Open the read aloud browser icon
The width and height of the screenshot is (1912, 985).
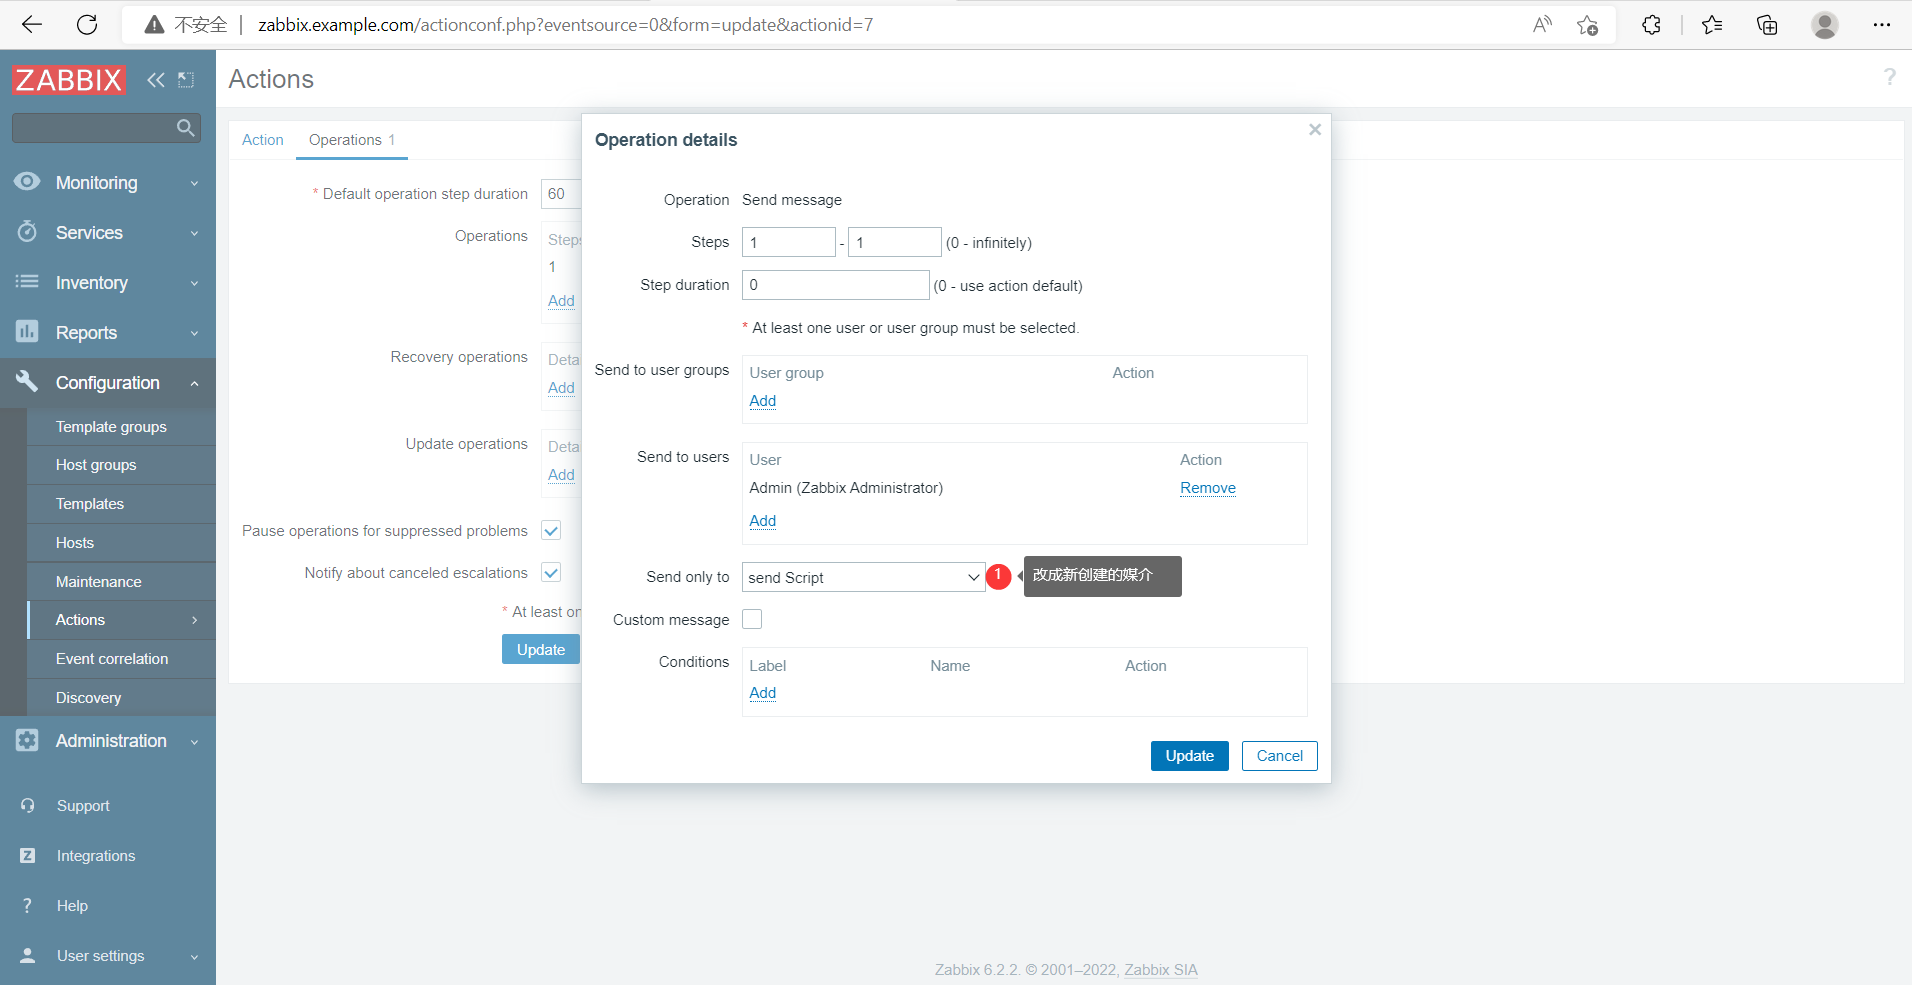[1542, 25]
